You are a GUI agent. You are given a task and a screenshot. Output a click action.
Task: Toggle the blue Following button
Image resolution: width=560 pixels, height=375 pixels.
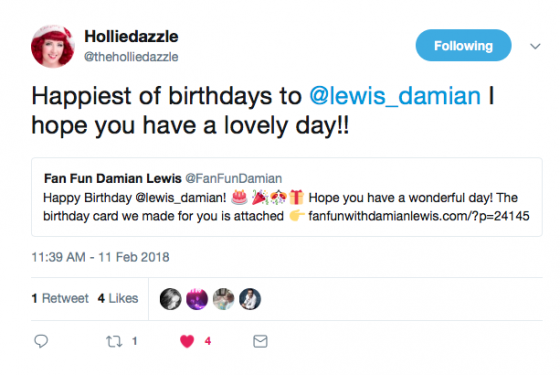(463, 45)
